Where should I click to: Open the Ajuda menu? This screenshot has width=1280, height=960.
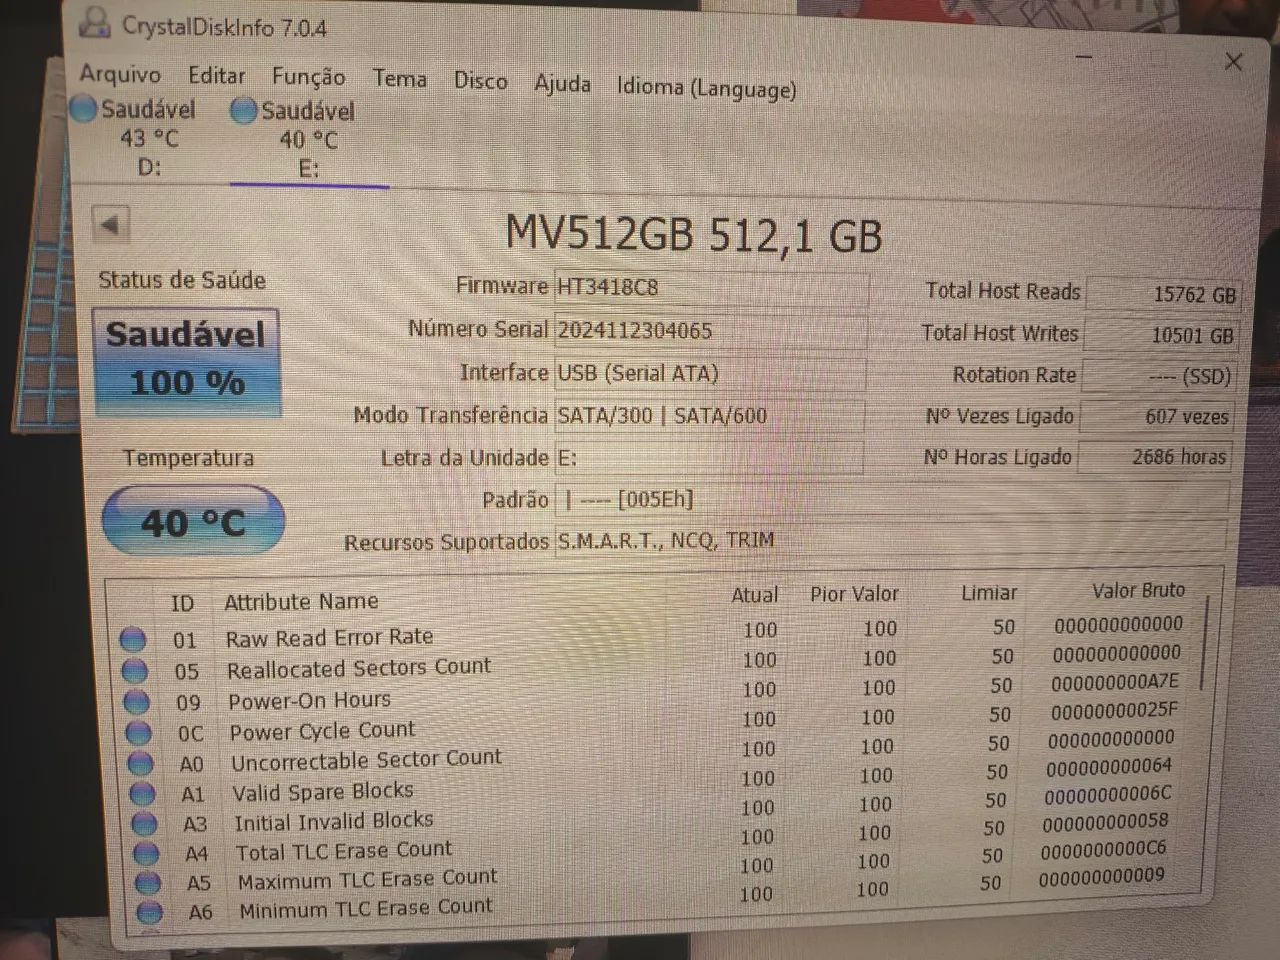click(x=562, y=84)
